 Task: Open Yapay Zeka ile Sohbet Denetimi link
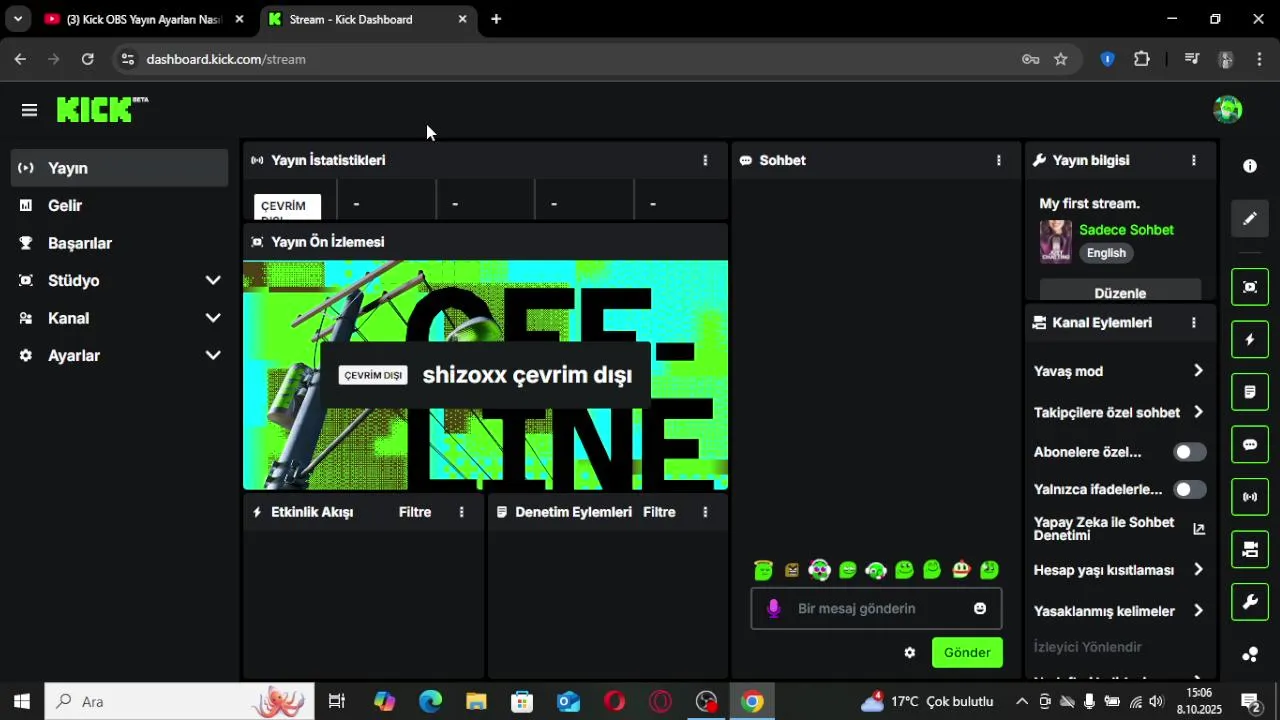point(1119,529)
